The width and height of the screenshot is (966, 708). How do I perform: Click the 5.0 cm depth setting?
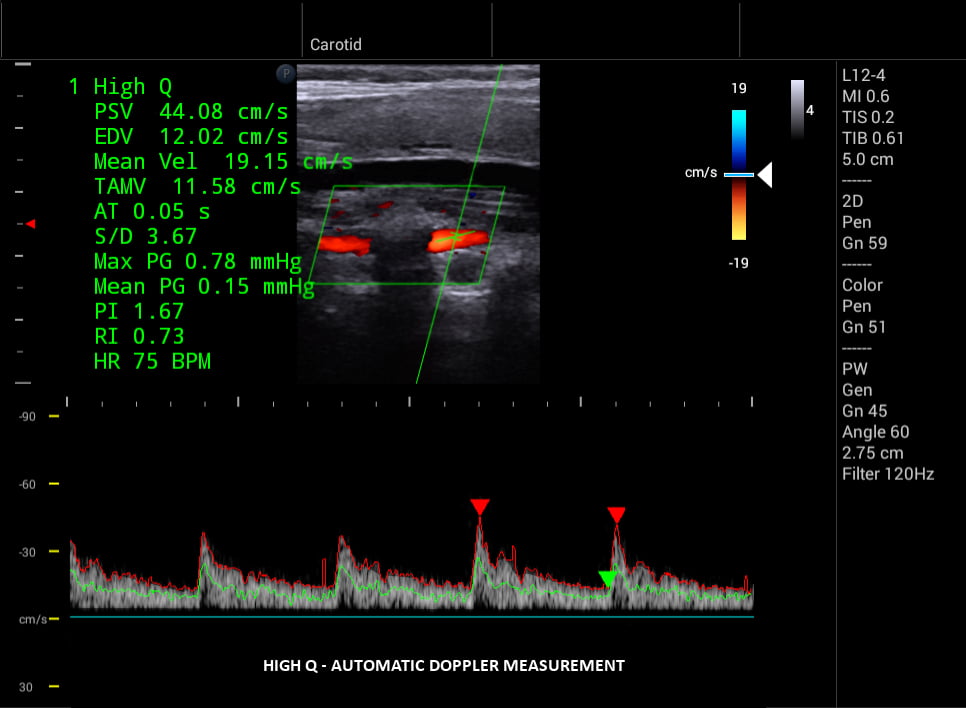pos(867,159)
